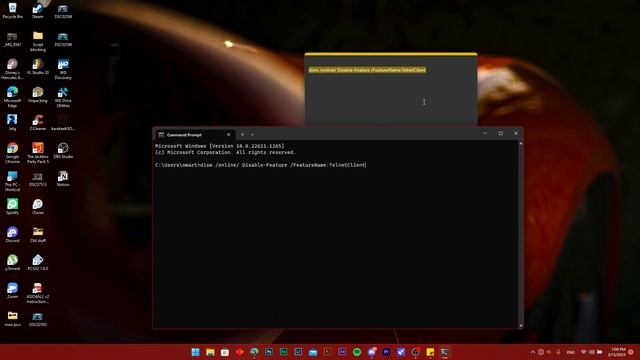Select the Discord desktop shortcut

click(12, 235)
